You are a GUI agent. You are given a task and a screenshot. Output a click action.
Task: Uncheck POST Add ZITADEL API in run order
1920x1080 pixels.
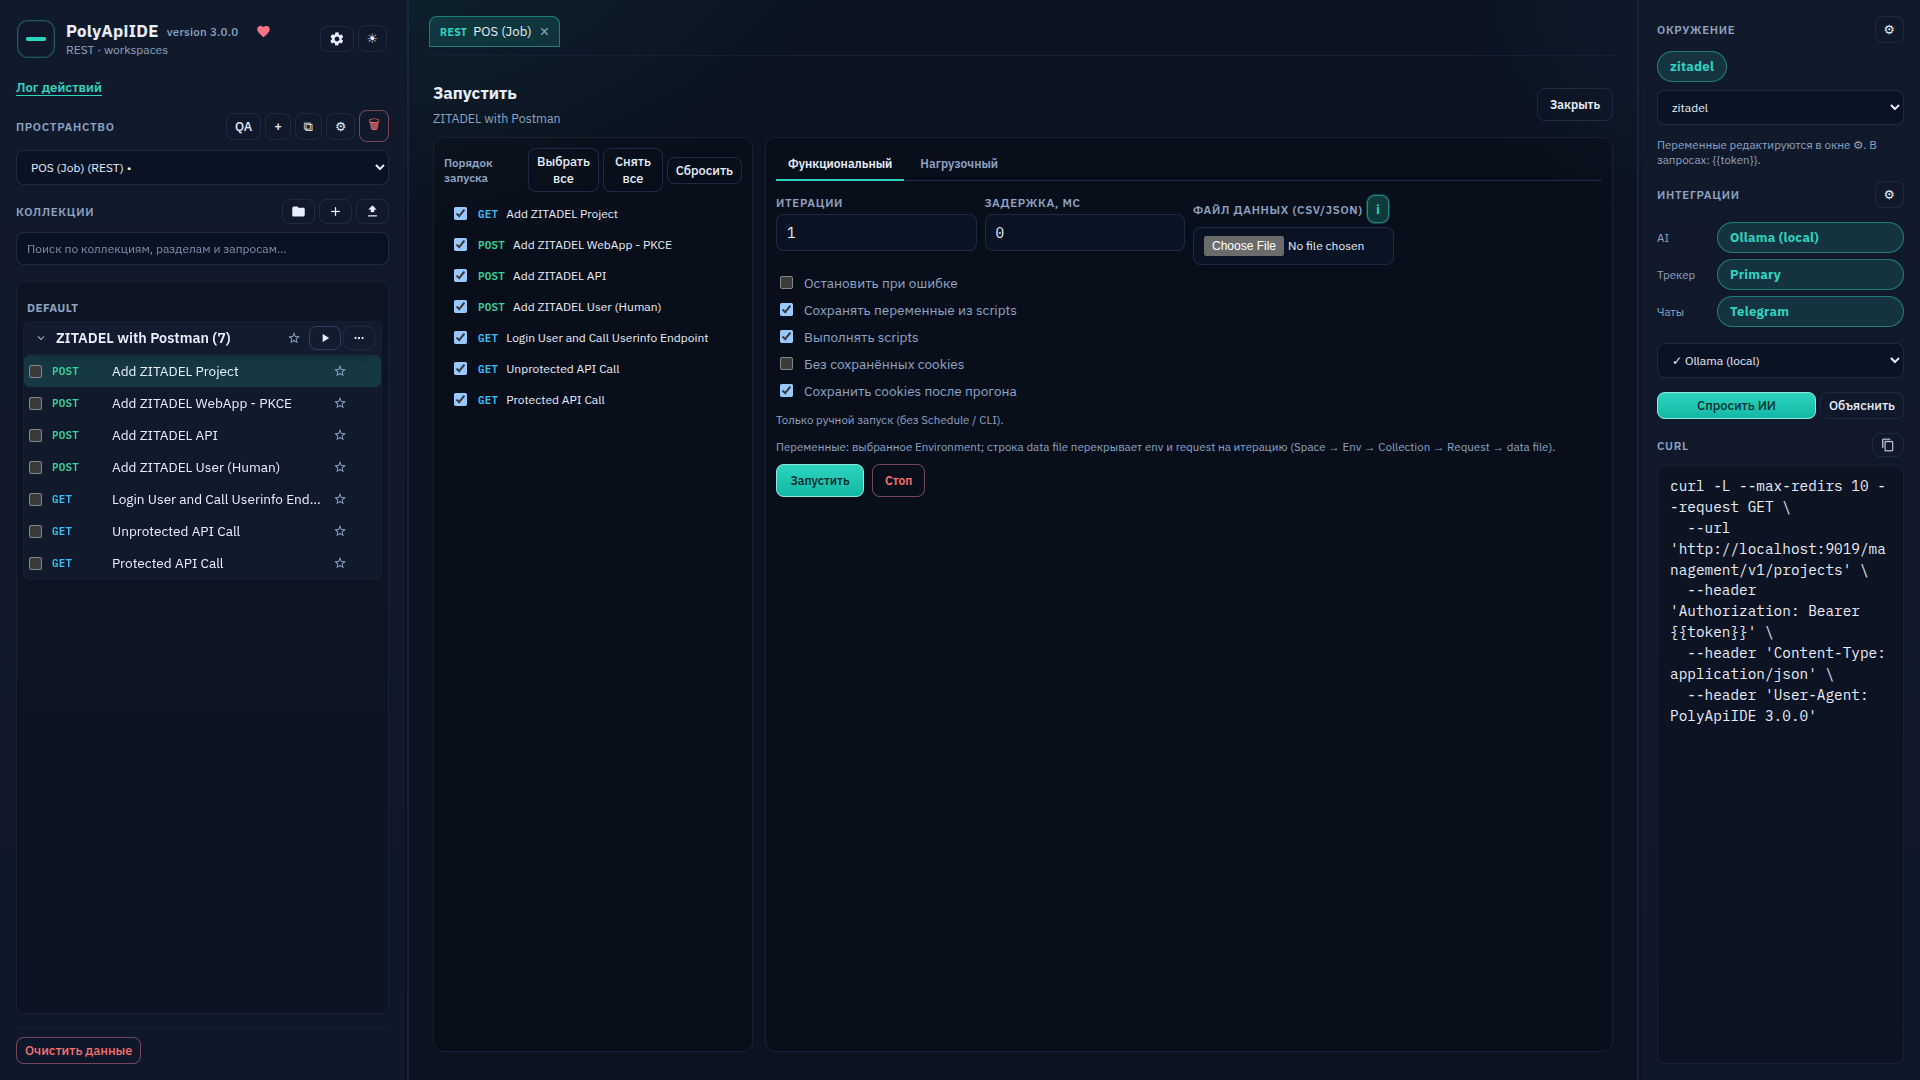[460, 276]
